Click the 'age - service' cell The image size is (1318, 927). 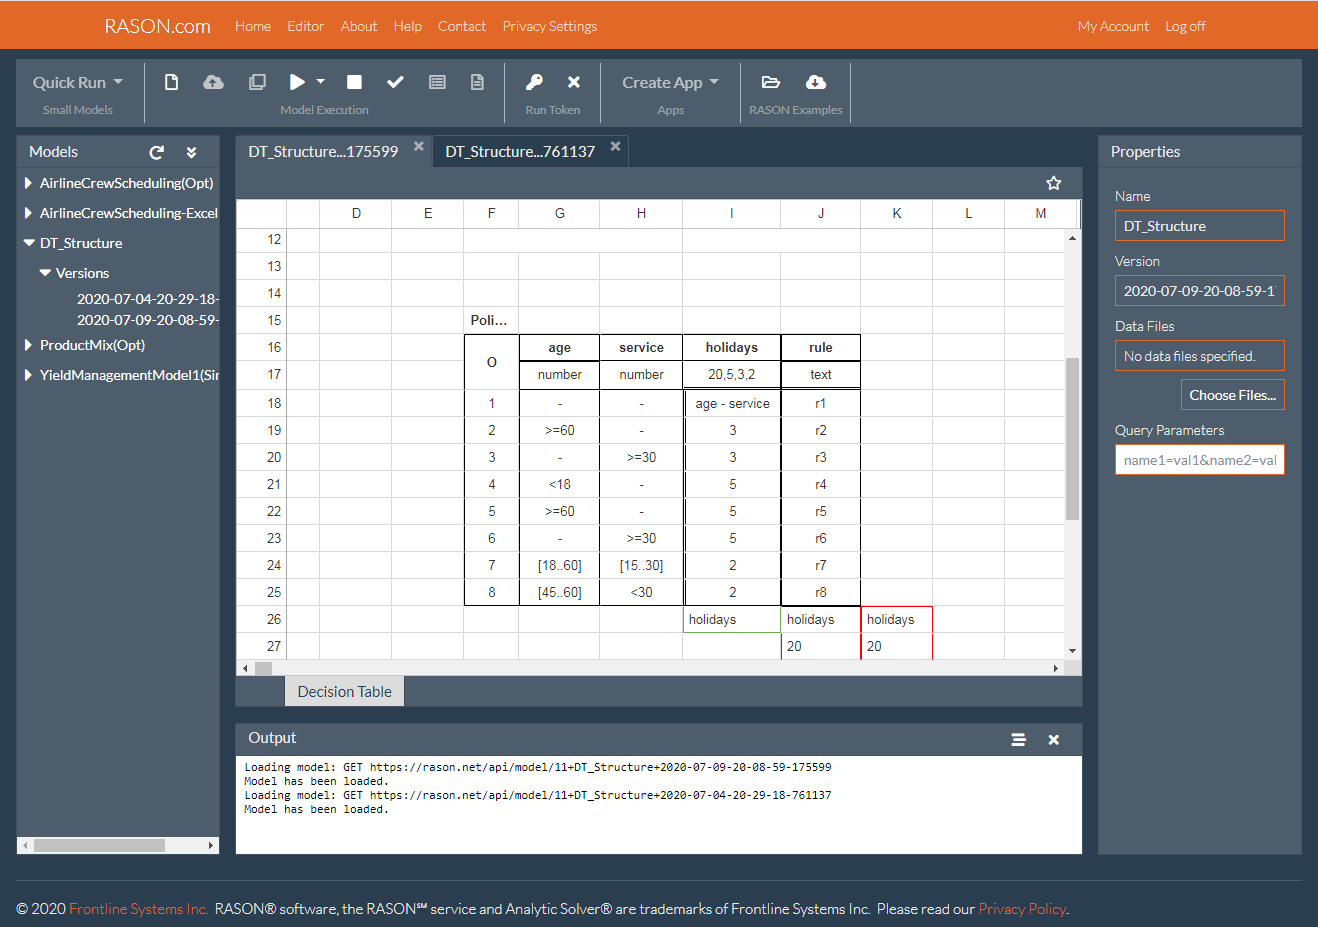click(x=733, y=403)
